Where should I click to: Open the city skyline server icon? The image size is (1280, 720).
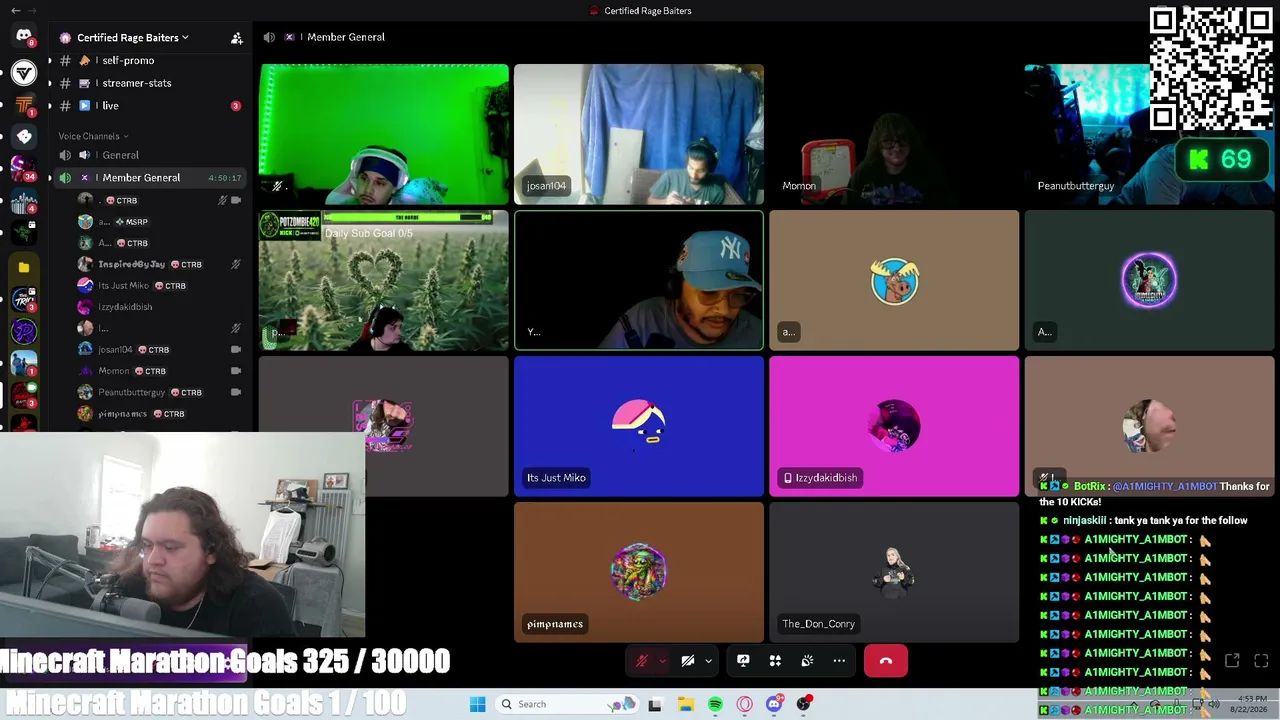click(x=24, y=201)
